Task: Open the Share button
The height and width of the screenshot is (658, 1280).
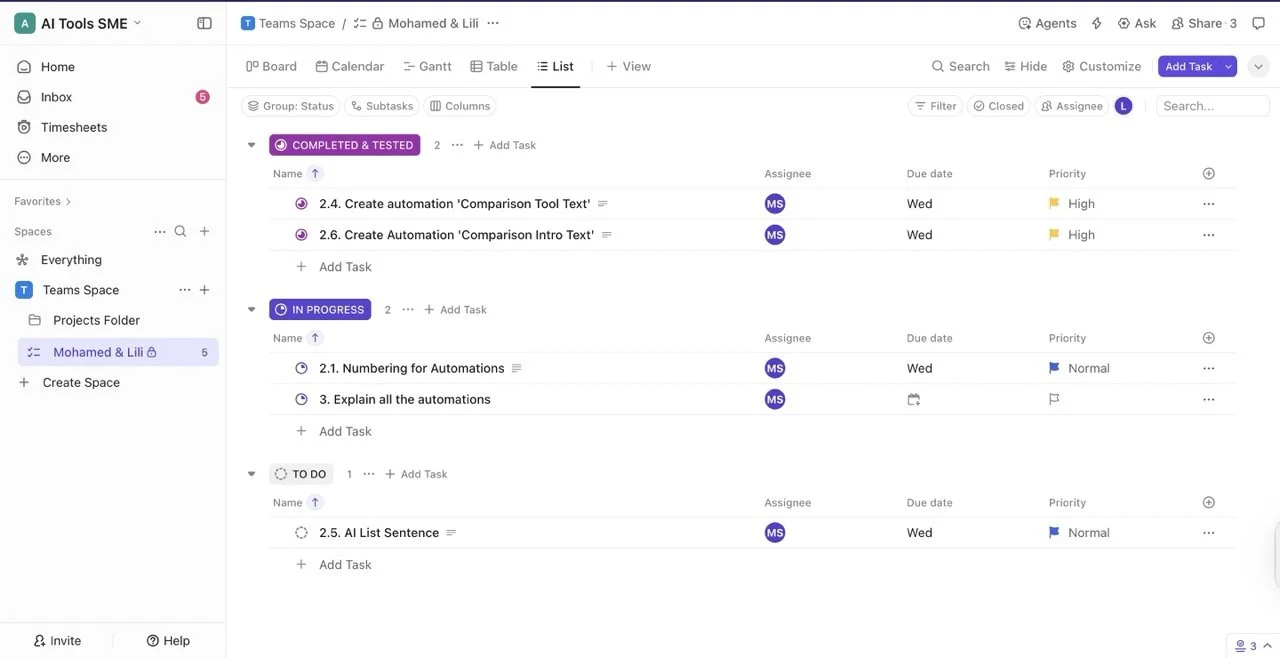Action: [1205, 23]
